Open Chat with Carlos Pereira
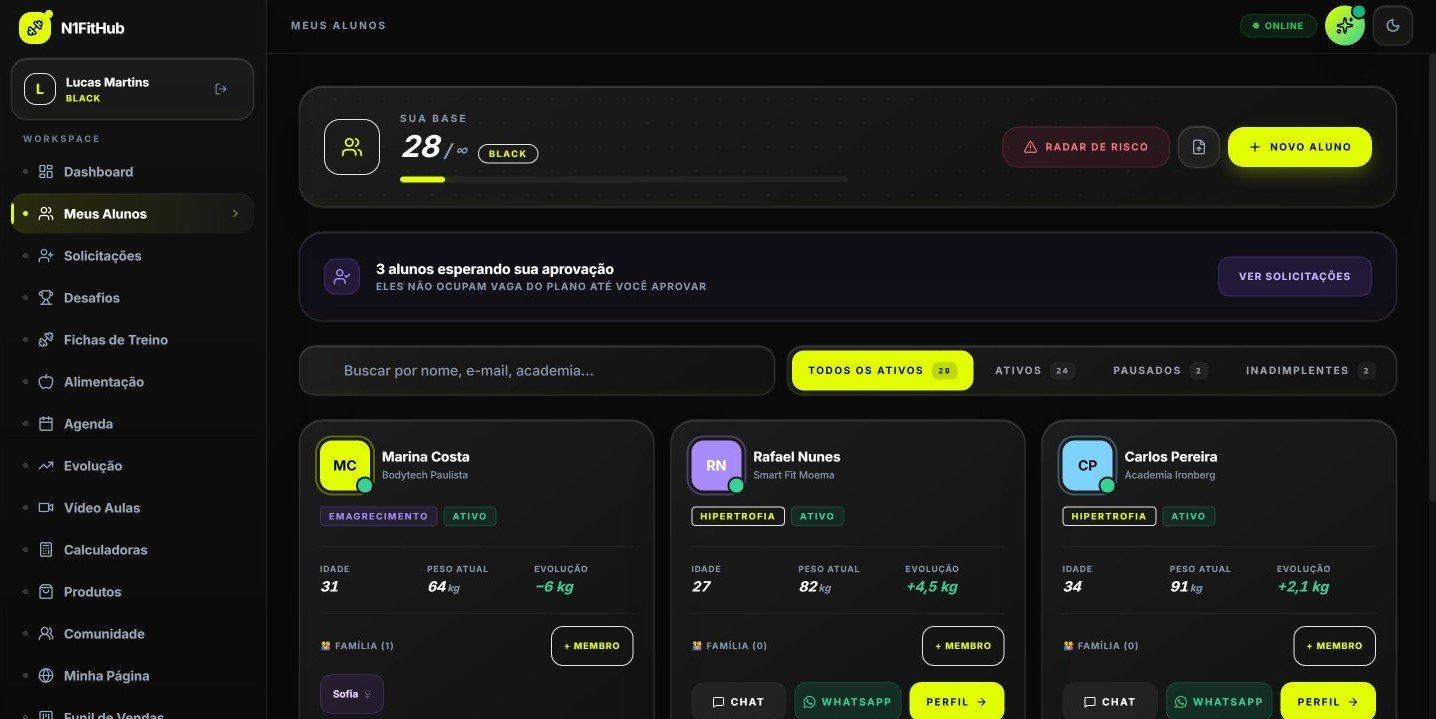This screenshot has width=1436, height=719. pos(1110,702)
